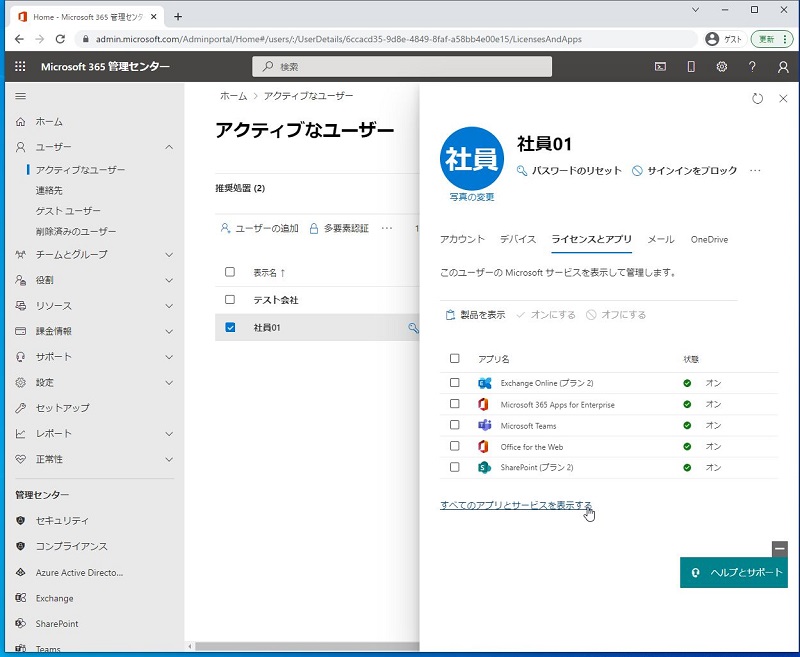The image size is (800, 657).
Task: Switch to the デバイス tab
Action: (x=518, y=239)
